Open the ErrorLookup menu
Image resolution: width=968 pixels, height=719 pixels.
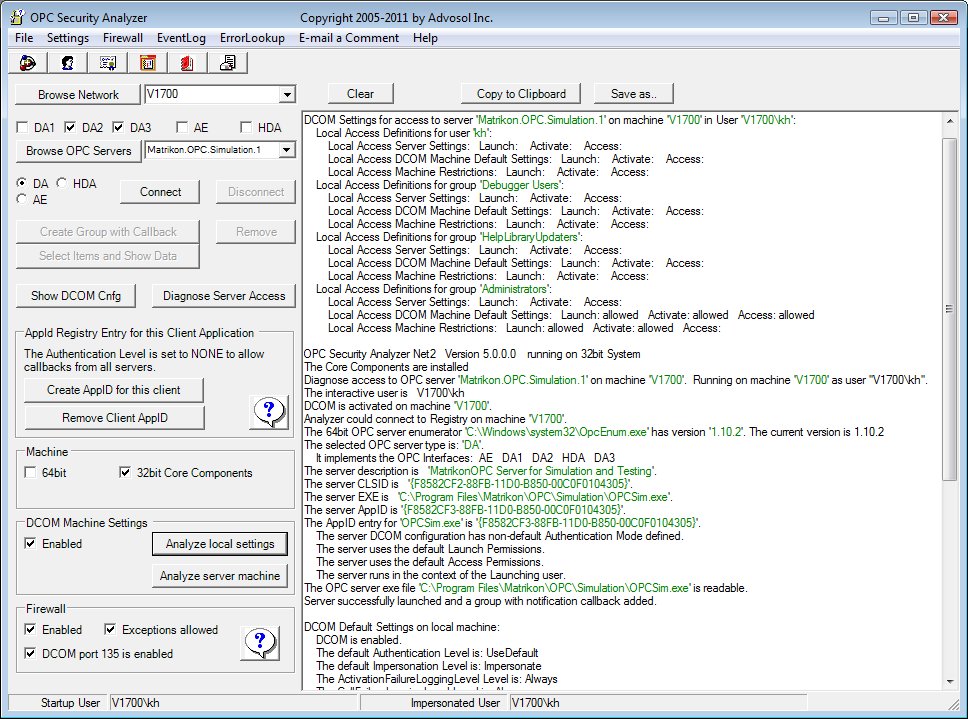pos(254,38)
